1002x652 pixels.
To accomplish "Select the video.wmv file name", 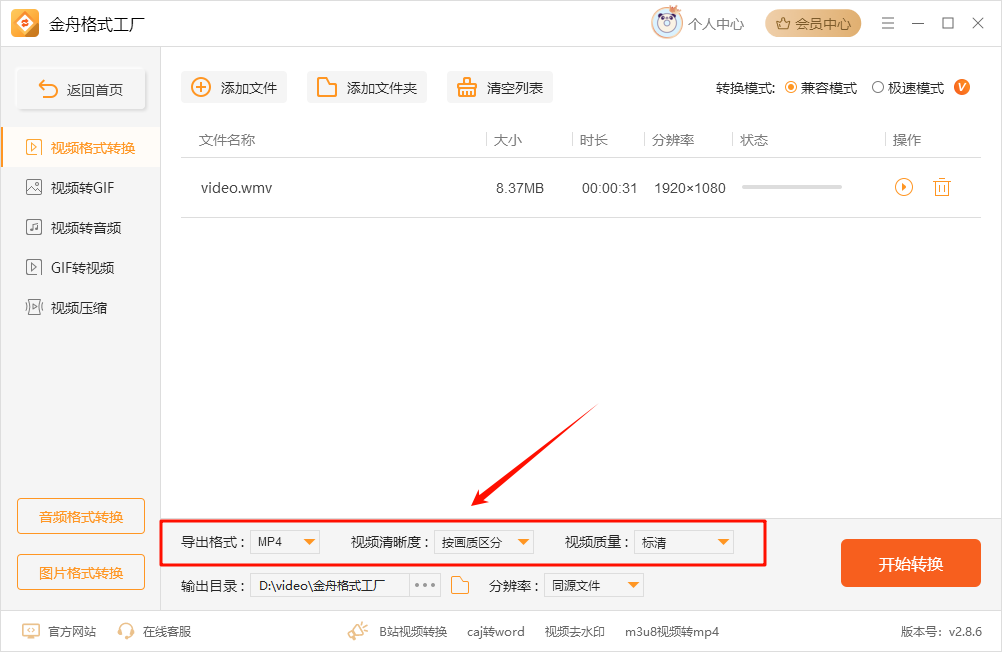I will [236, 188].
